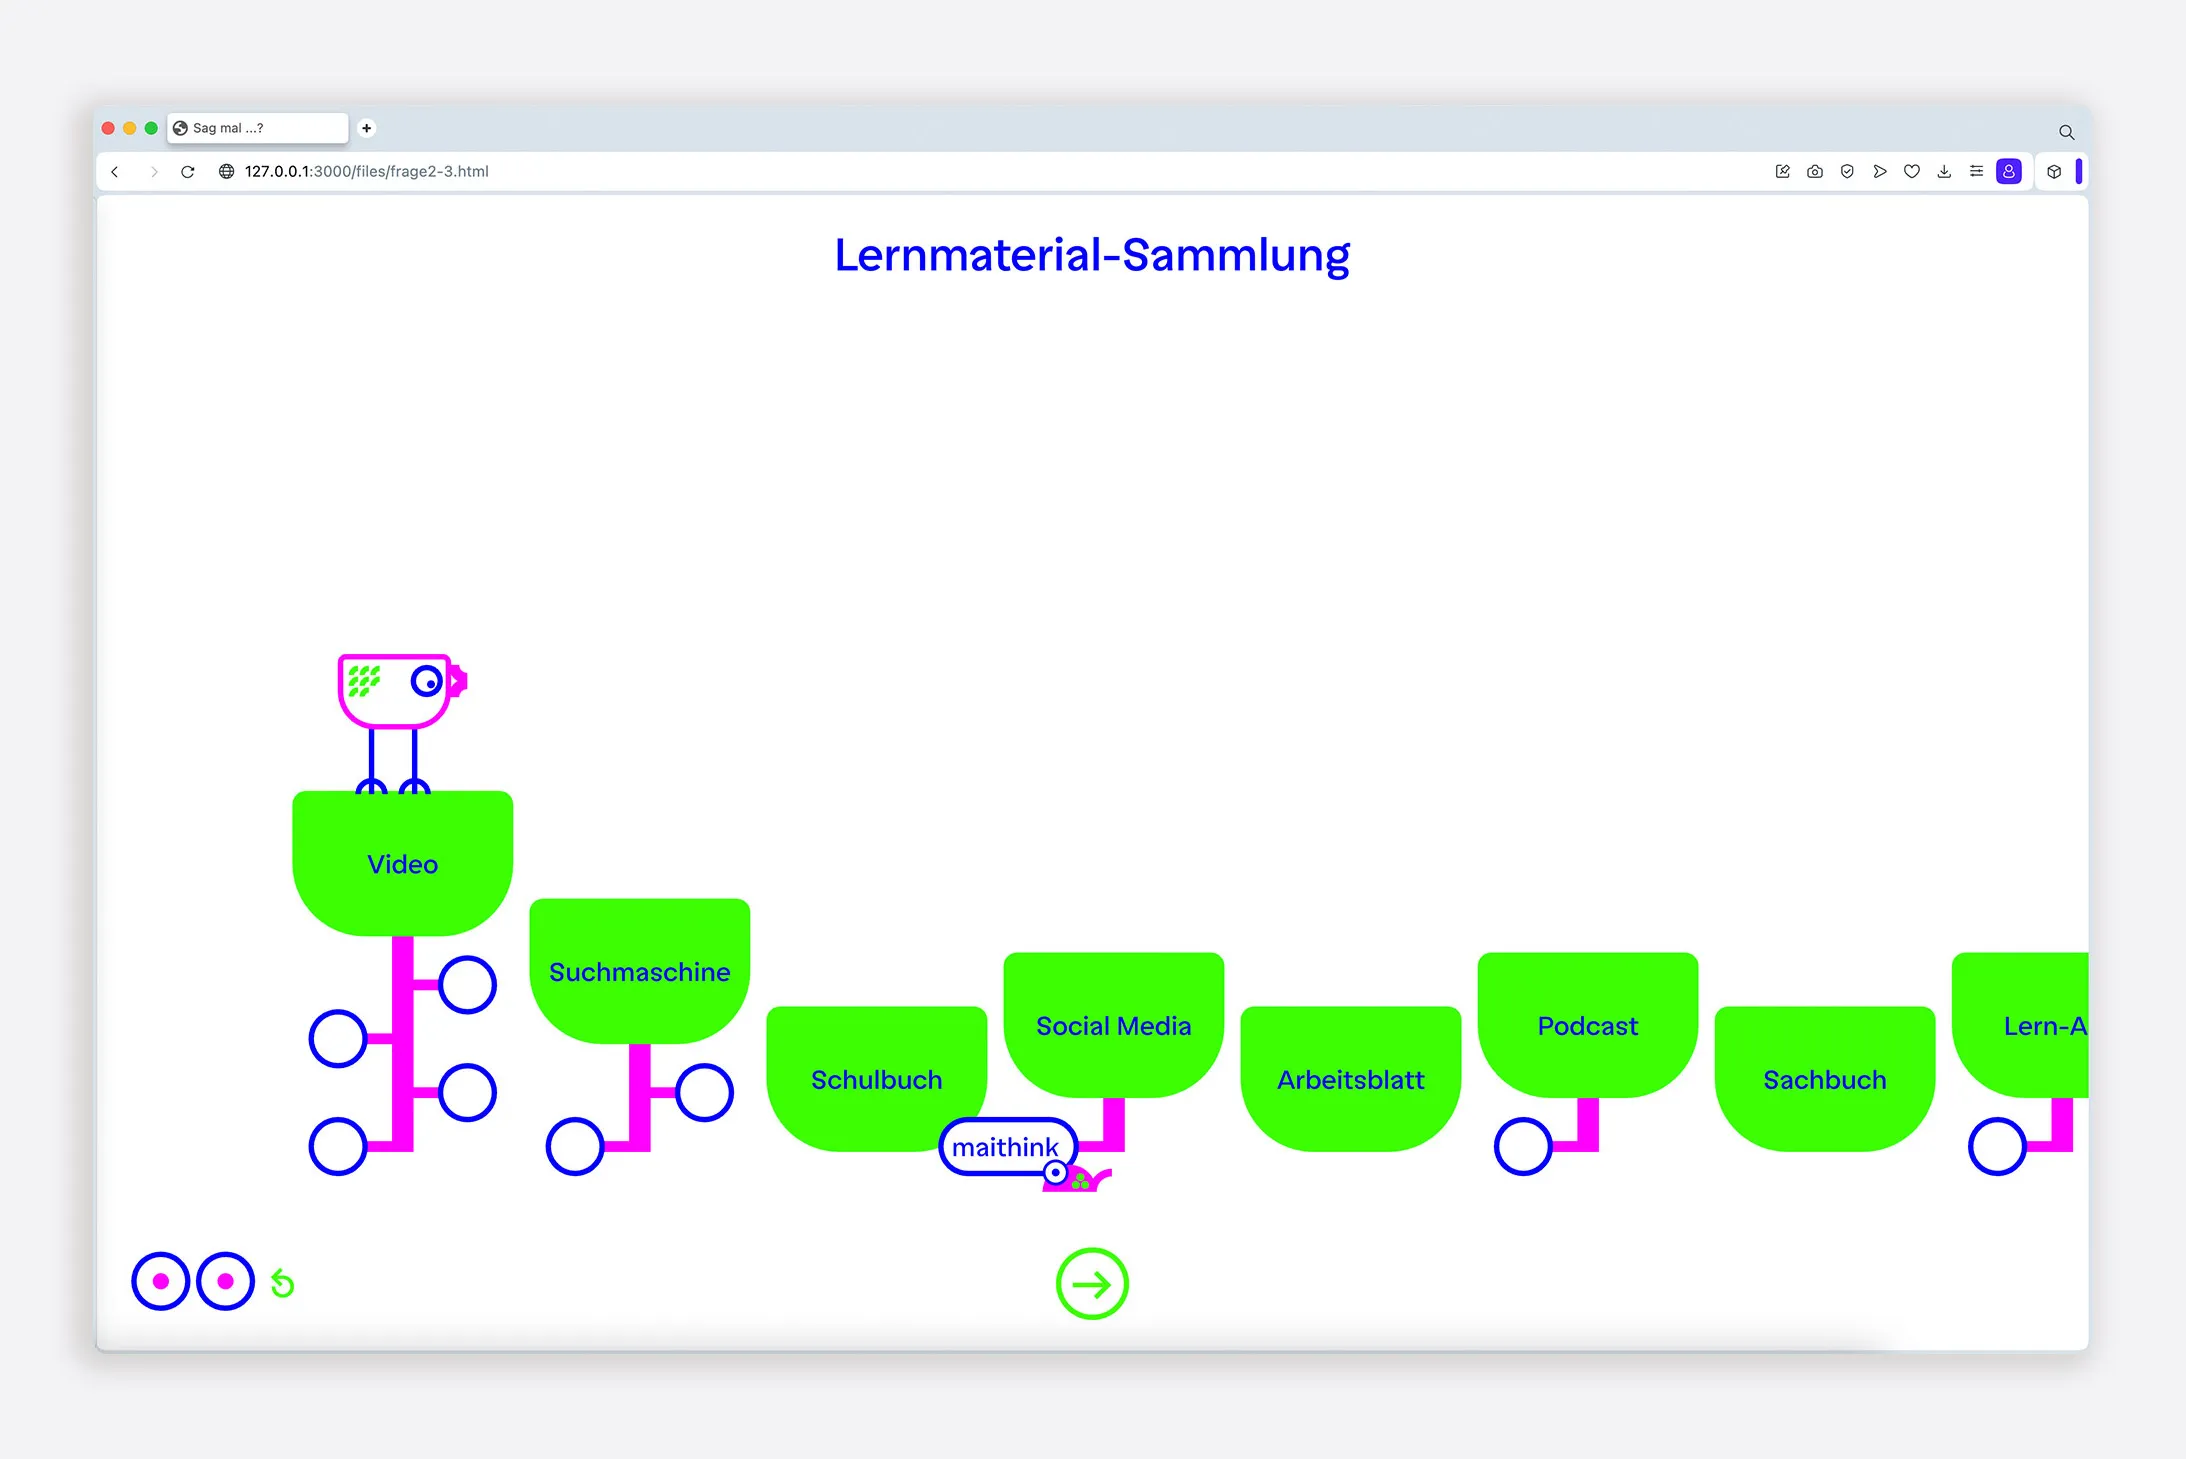Select the Arbeitsblatt category card
This screenshot has width=2186, height=1459.
(1351, 1079)
